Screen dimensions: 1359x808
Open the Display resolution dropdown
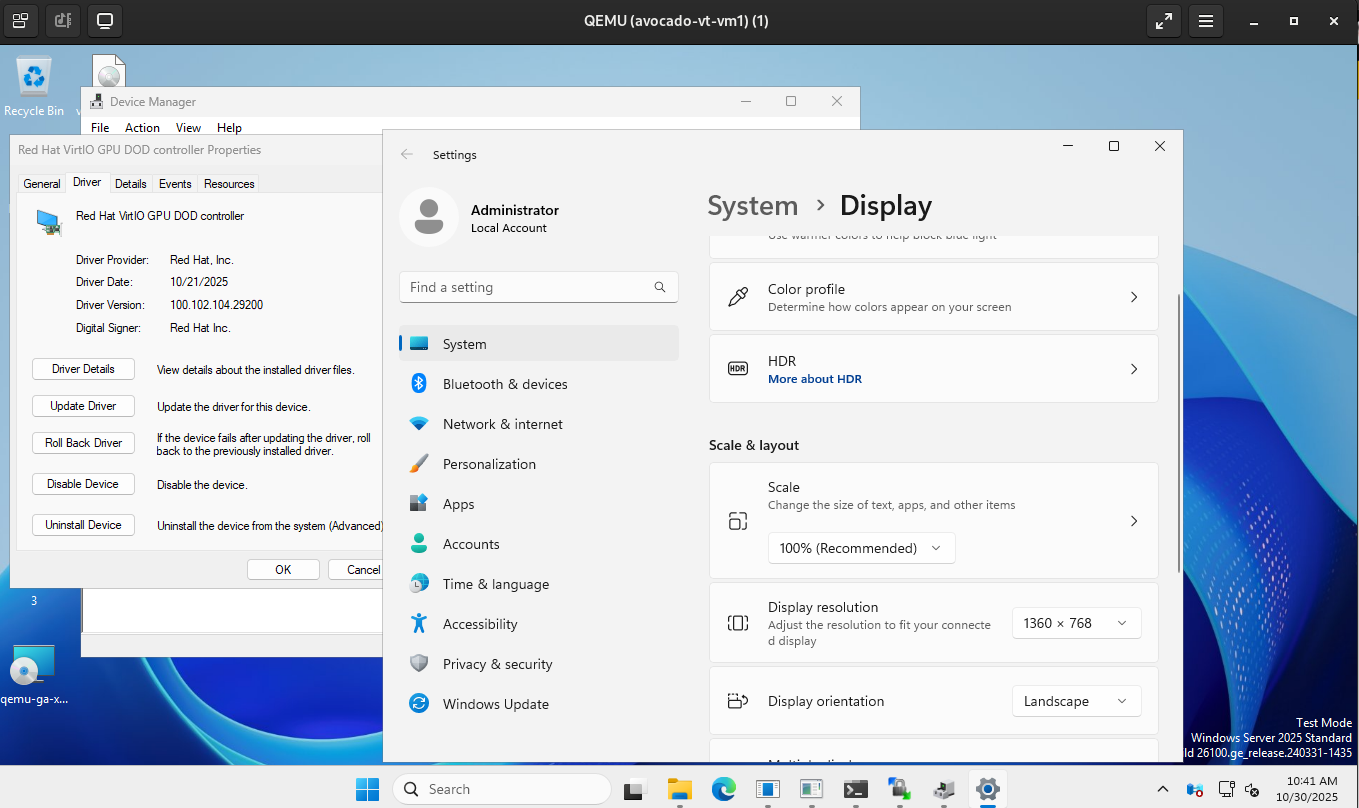click(x=1076, y=623)
